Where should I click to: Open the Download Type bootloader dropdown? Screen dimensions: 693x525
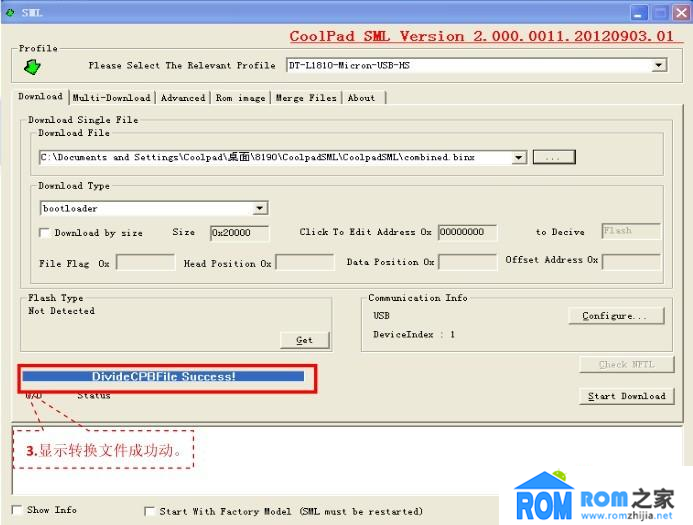click(x=260, y=208)
